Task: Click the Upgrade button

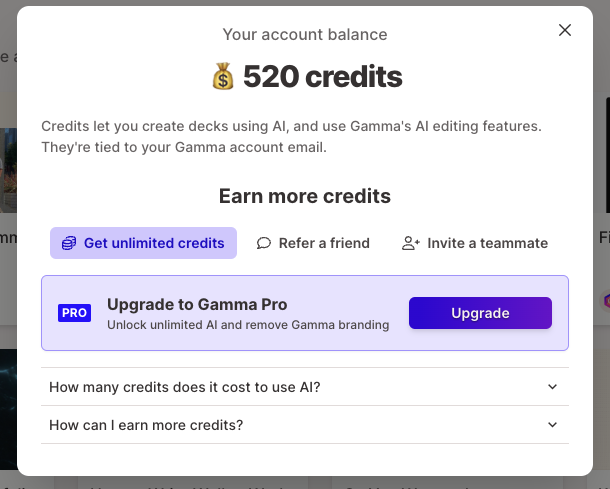Action: [480, 313]
